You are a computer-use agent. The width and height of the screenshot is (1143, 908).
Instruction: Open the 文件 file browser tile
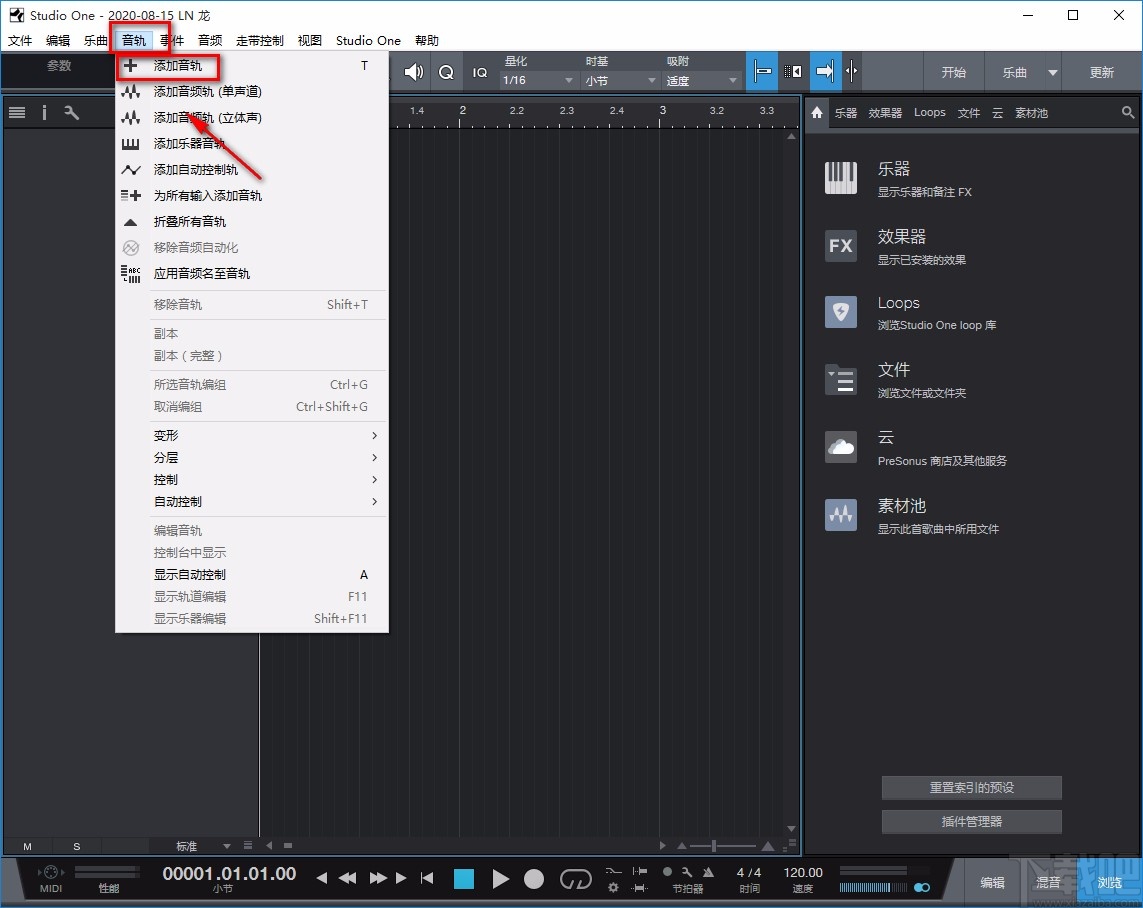[840, 380]
